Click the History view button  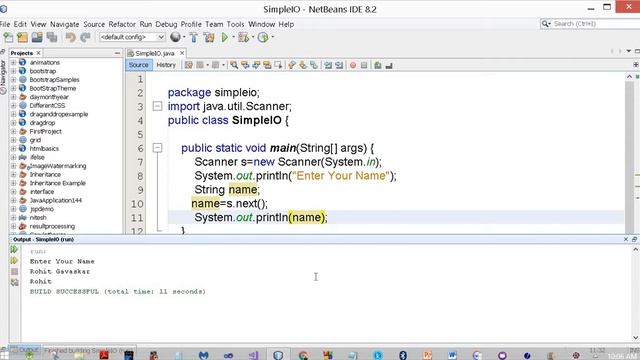166,65
